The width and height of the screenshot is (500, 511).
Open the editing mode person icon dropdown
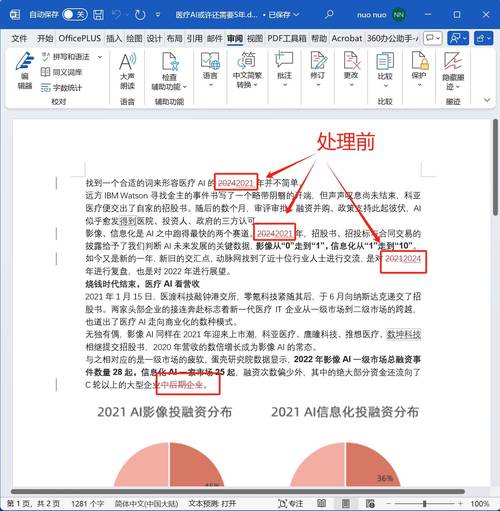coord(458,38)
